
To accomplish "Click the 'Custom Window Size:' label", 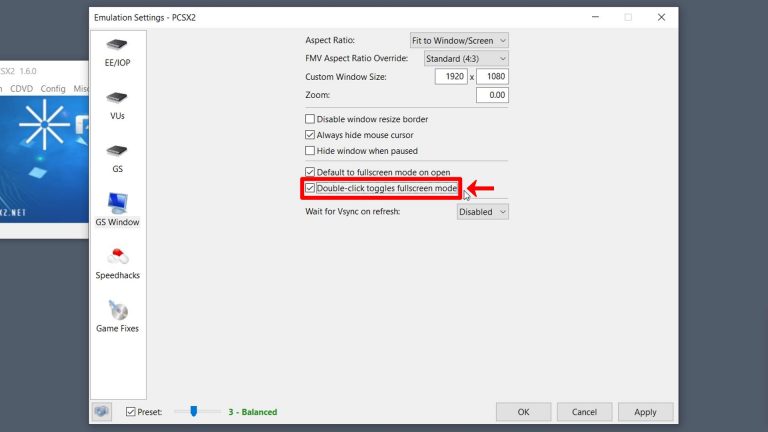I will (346, 77).
